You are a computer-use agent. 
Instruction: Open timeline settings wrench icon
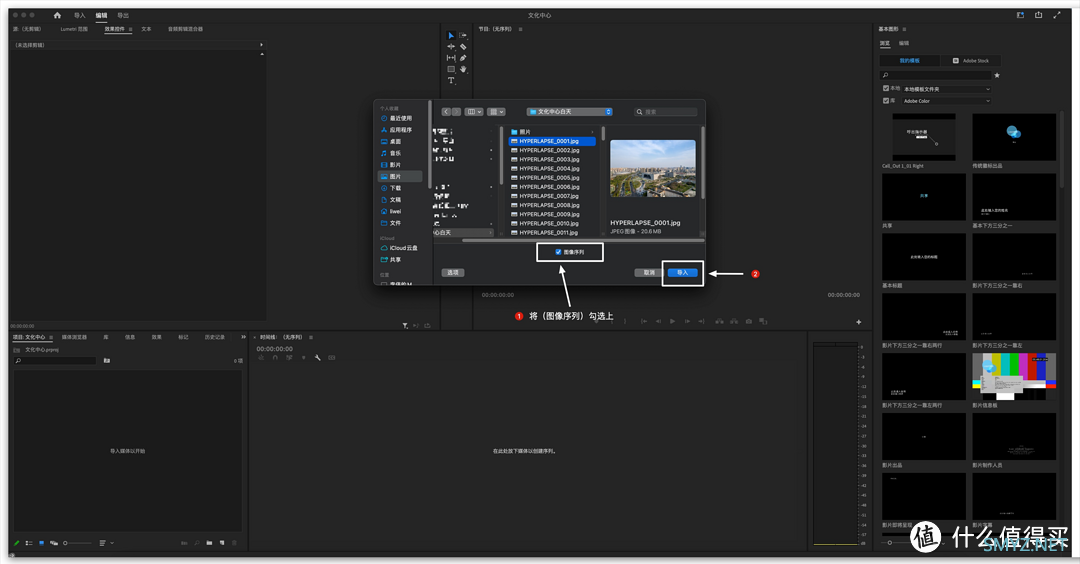tap(318, 357)
